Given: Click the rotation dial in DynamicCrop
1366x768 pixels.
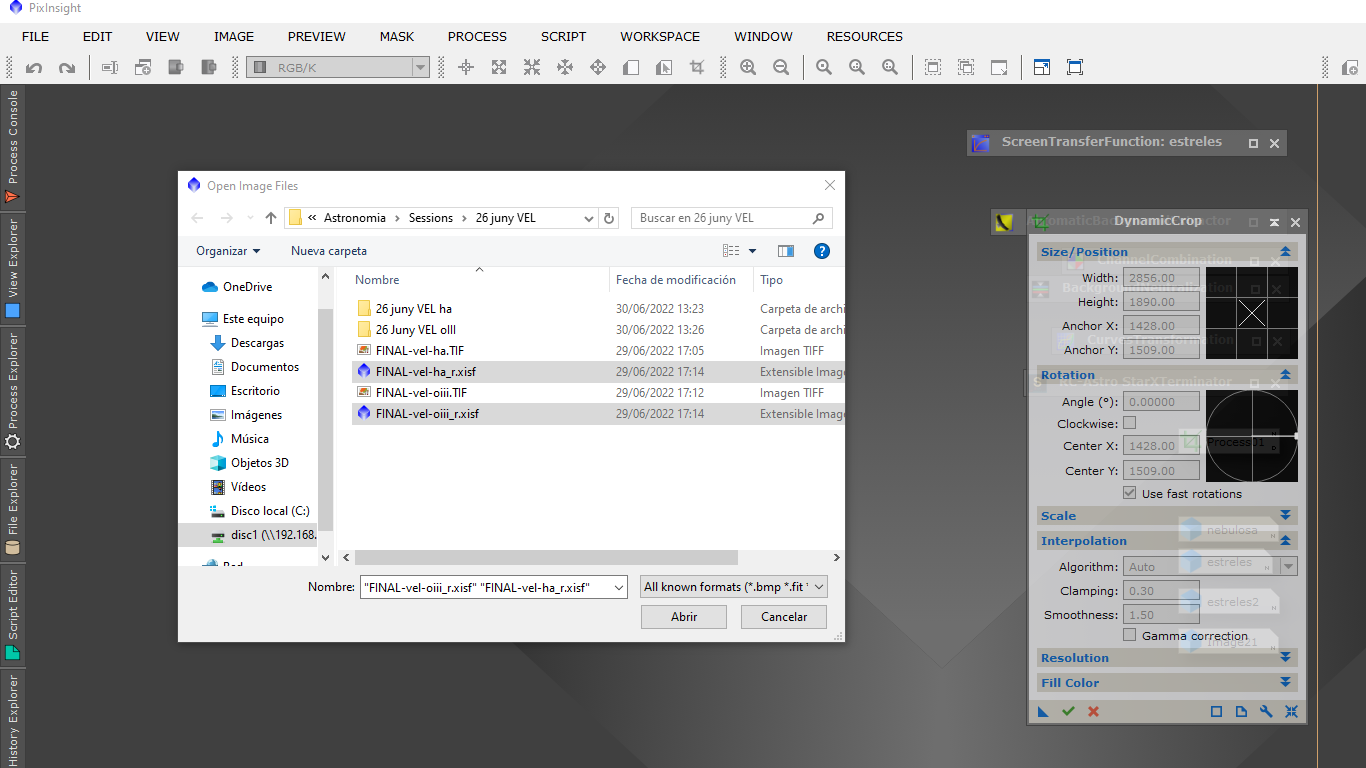Looking at the screenshot, I should (1252, 436).
